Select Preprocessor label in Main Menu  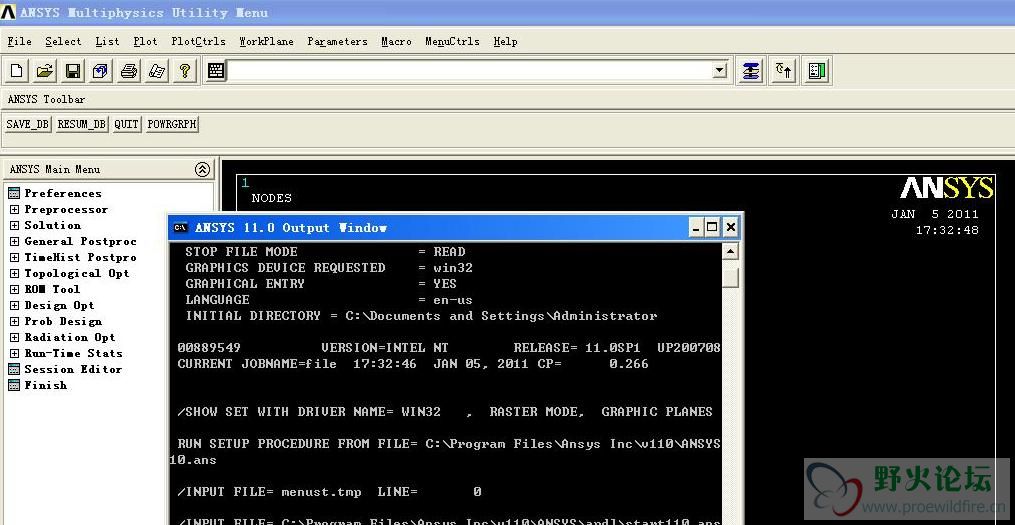coord(66,209)
